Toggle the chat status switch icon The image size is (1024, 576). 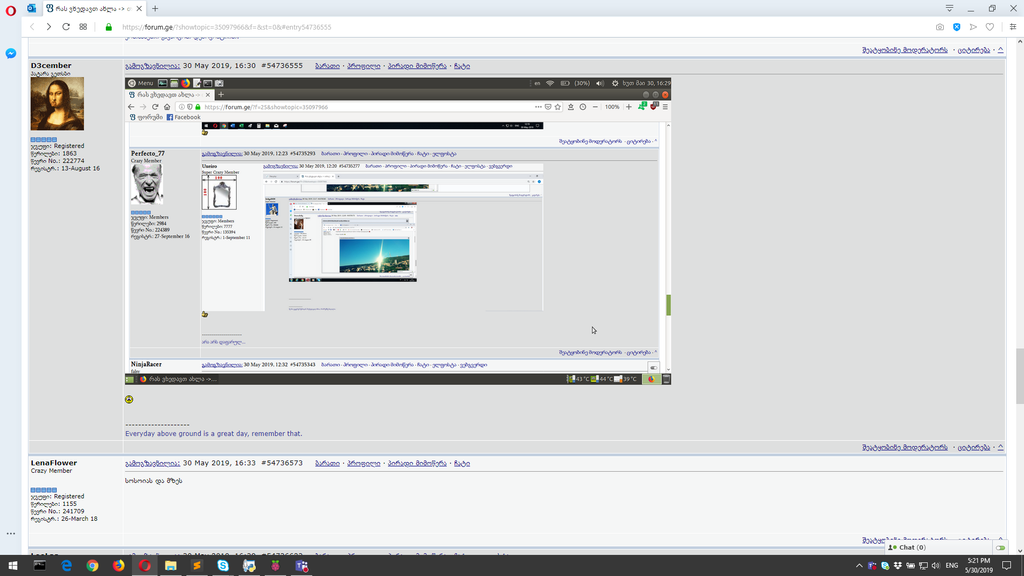(x=1000, y=548)
